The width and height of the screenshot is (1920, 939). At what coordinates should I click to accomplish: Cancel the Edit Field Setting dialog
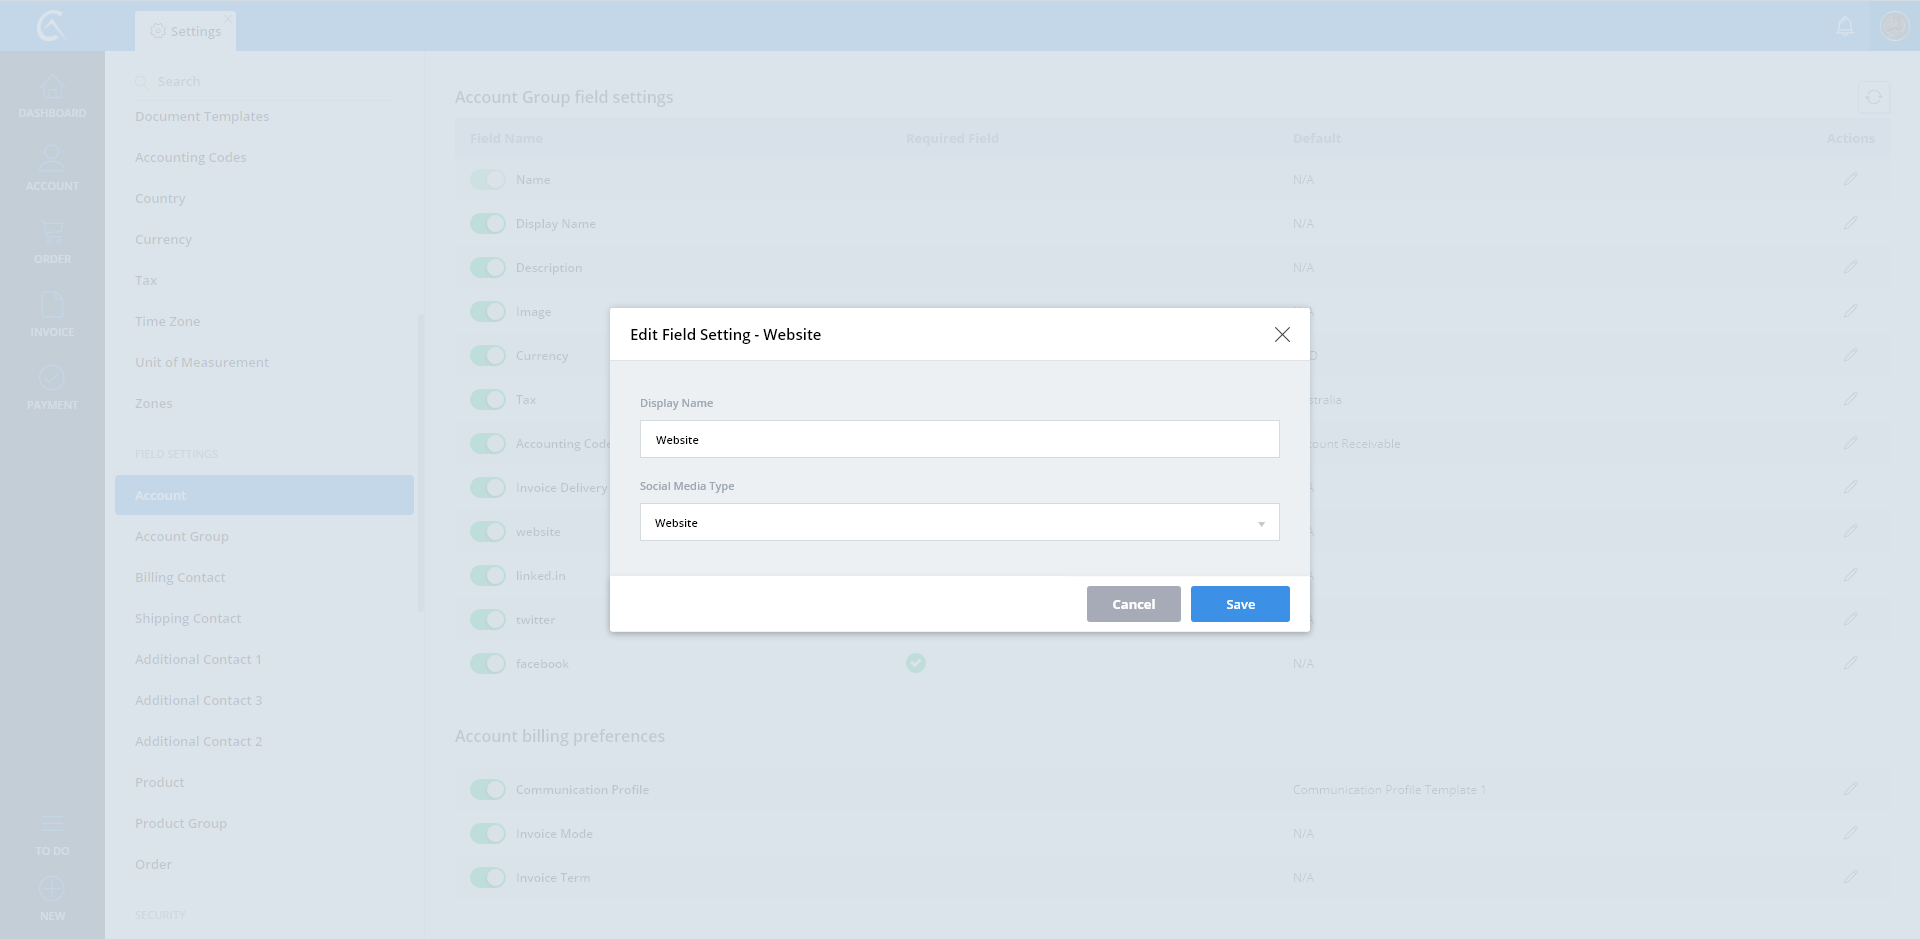click(x=1133, y=604)
